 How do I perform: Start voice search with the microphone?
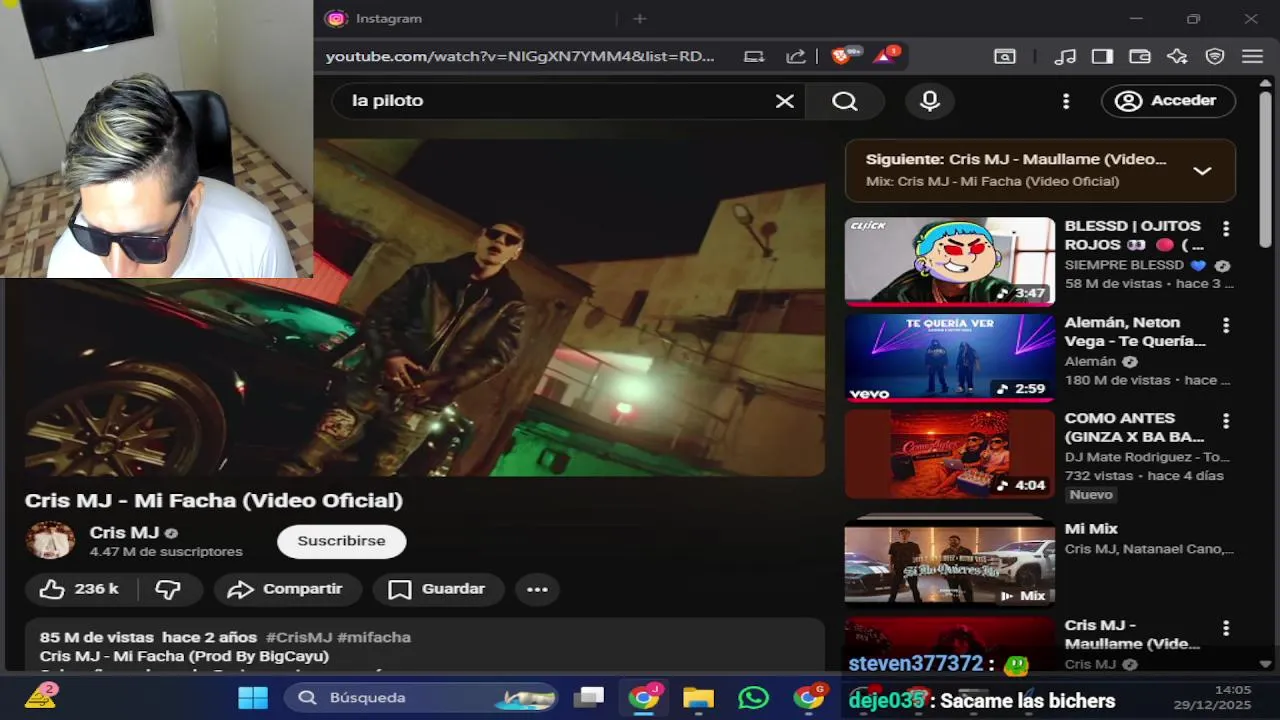tap(930, 101)
